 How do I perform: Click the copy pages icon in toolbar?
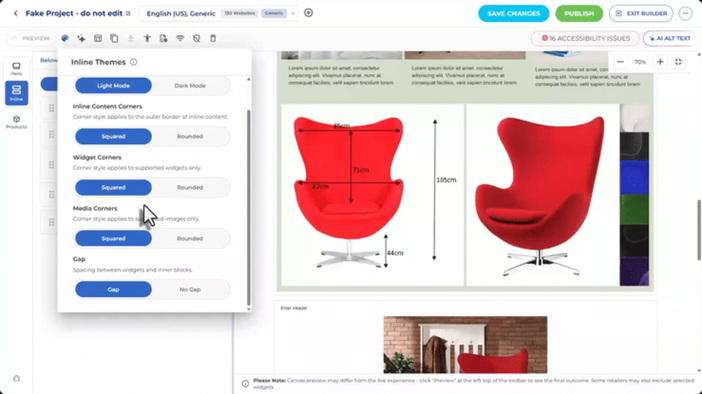point(114,39)
